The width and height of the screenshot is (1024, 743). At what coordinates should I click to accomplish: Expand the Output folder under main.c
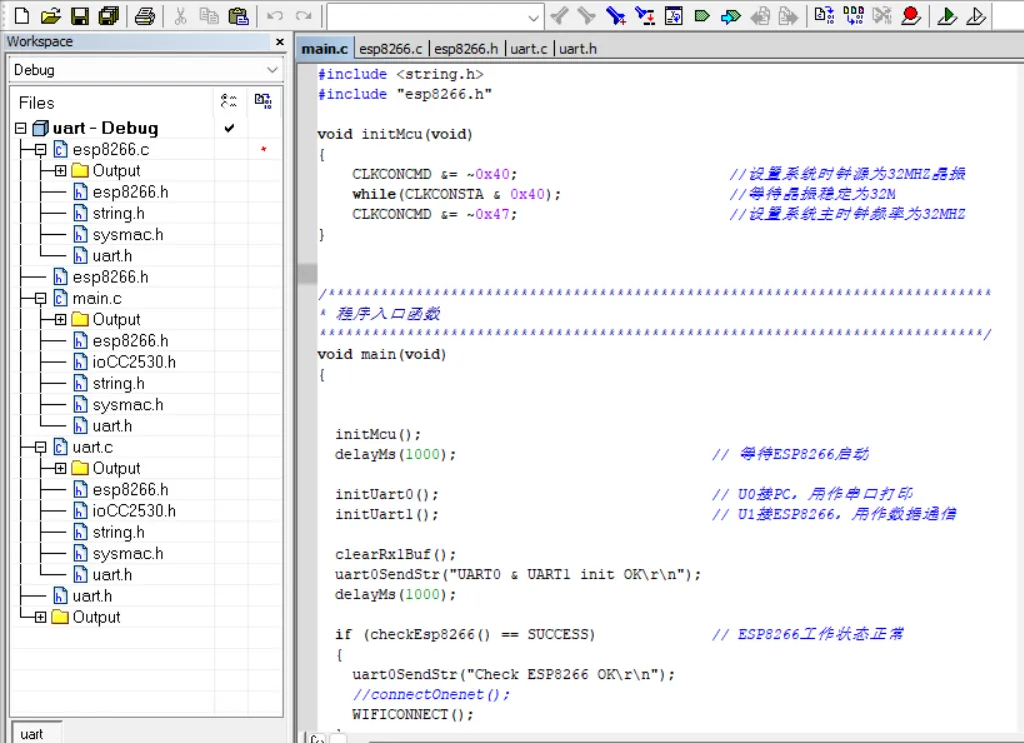click(x=61, y=319)
